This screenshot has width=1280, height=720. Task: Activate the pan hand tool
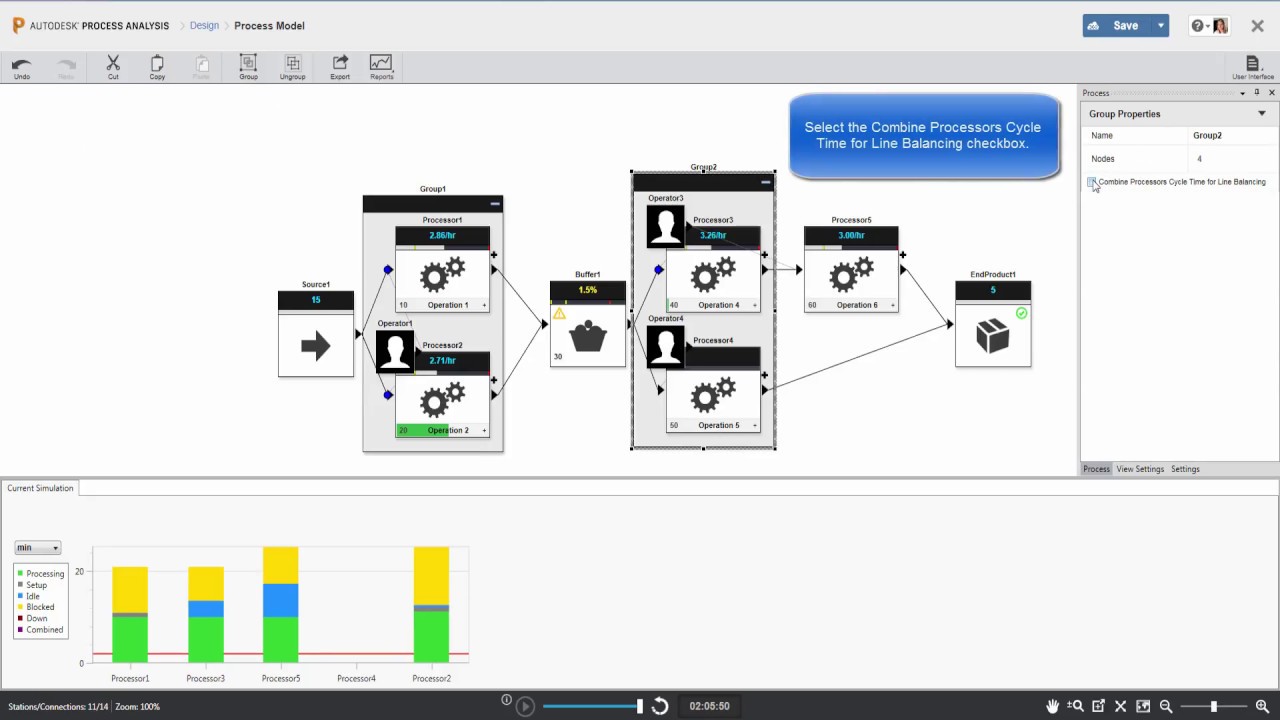click(1053, 706)
